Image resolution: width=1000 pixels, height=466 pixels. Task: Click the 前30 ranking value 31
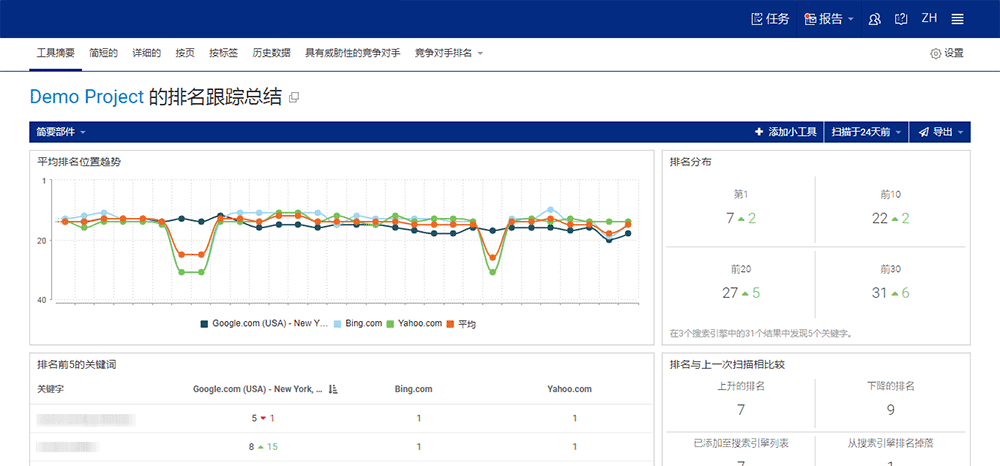[880, 293]
